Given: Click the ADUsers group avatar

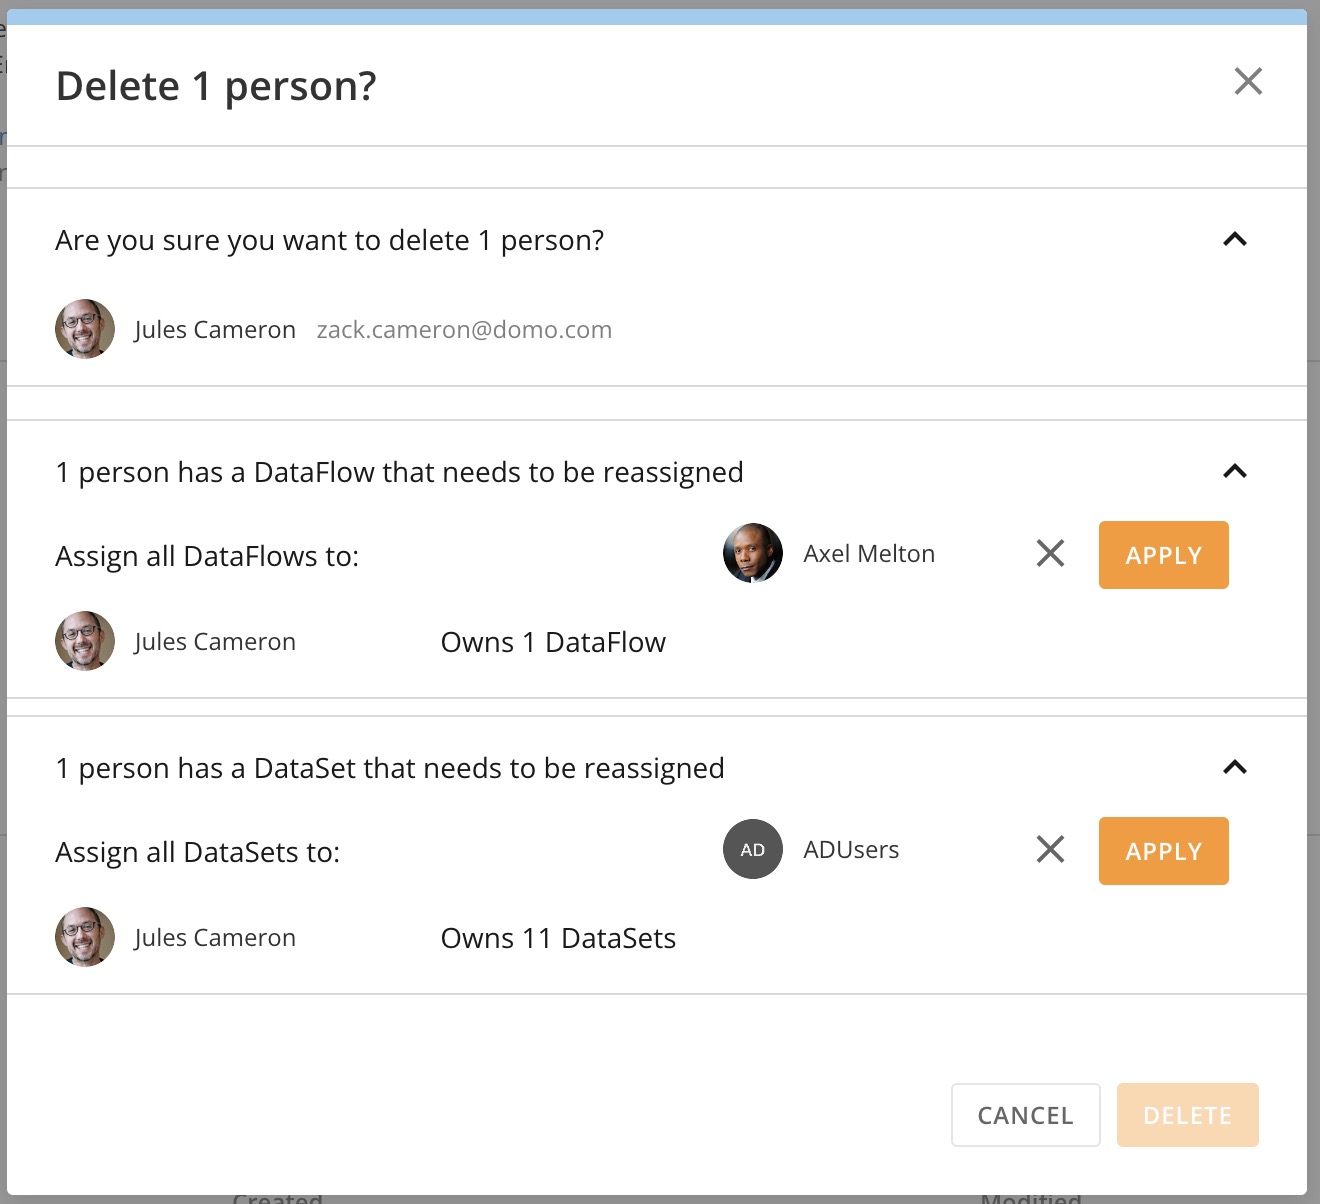Looking at the screenshot, I should point(753,849).
